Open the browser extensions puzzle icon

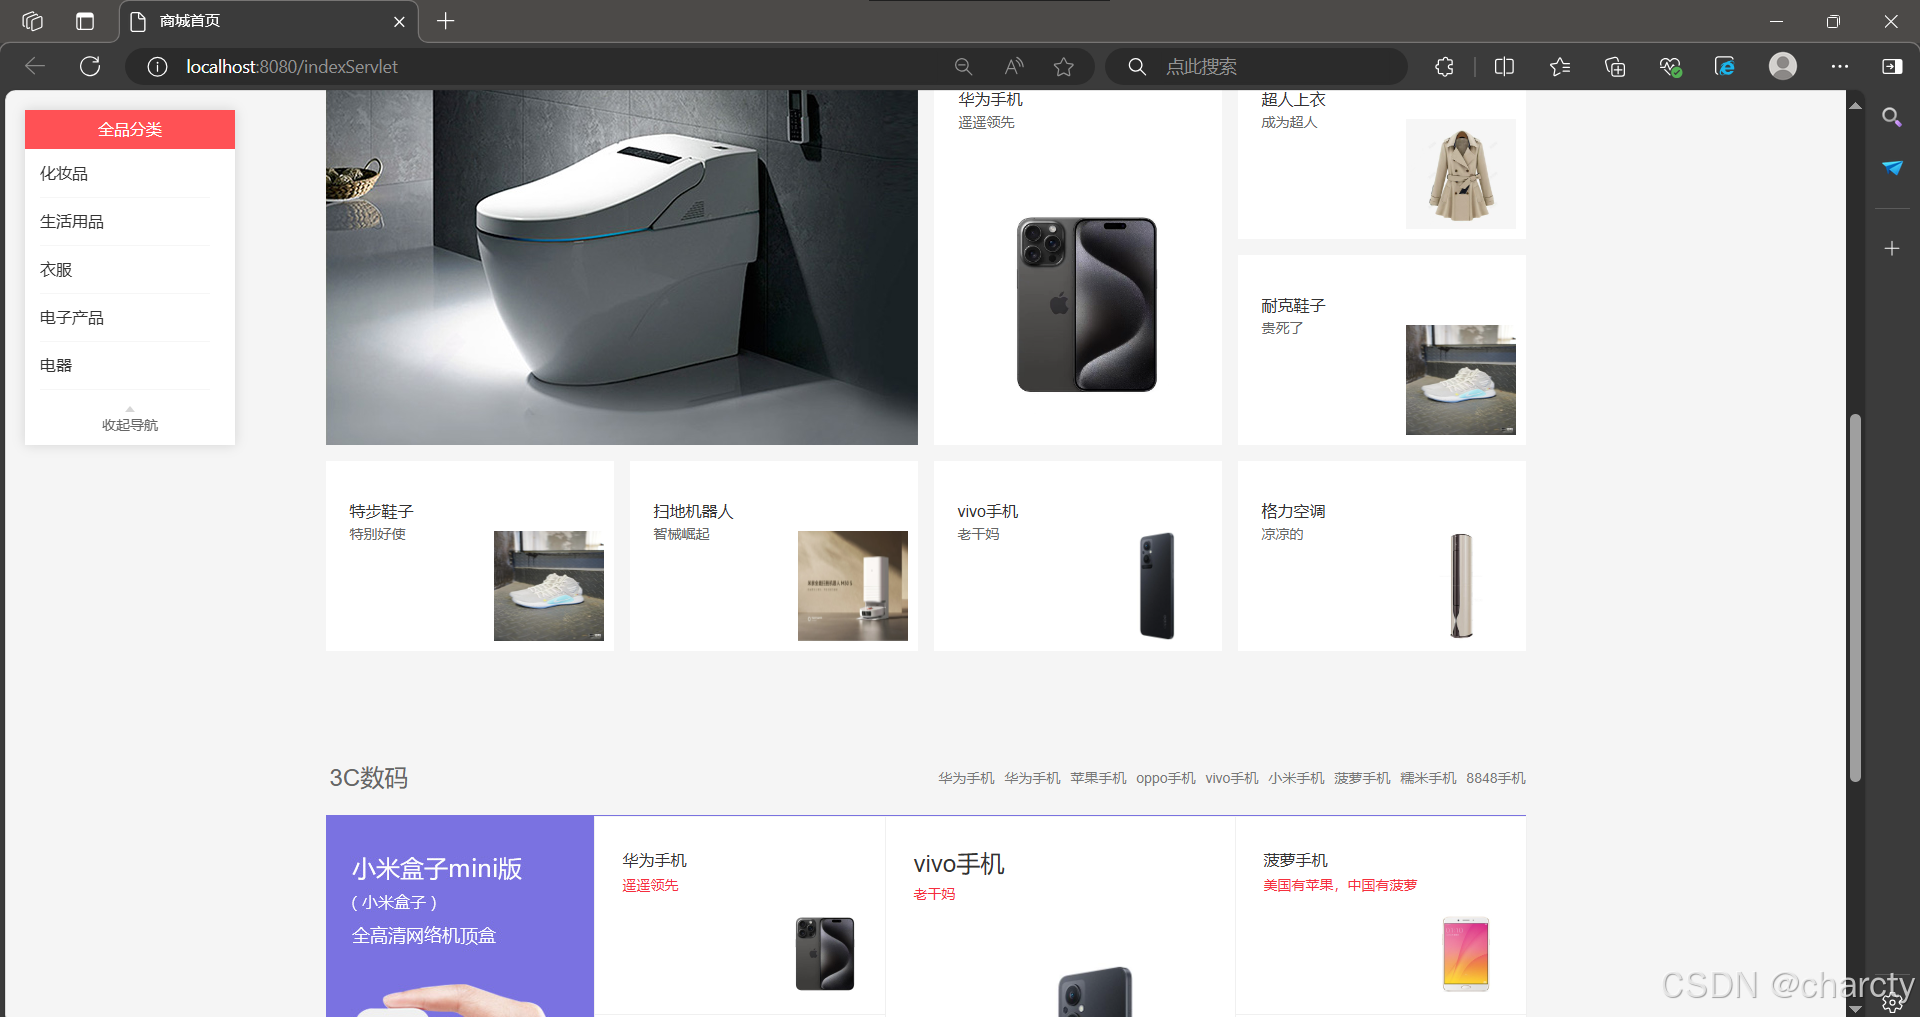(x=1444, y=67)
